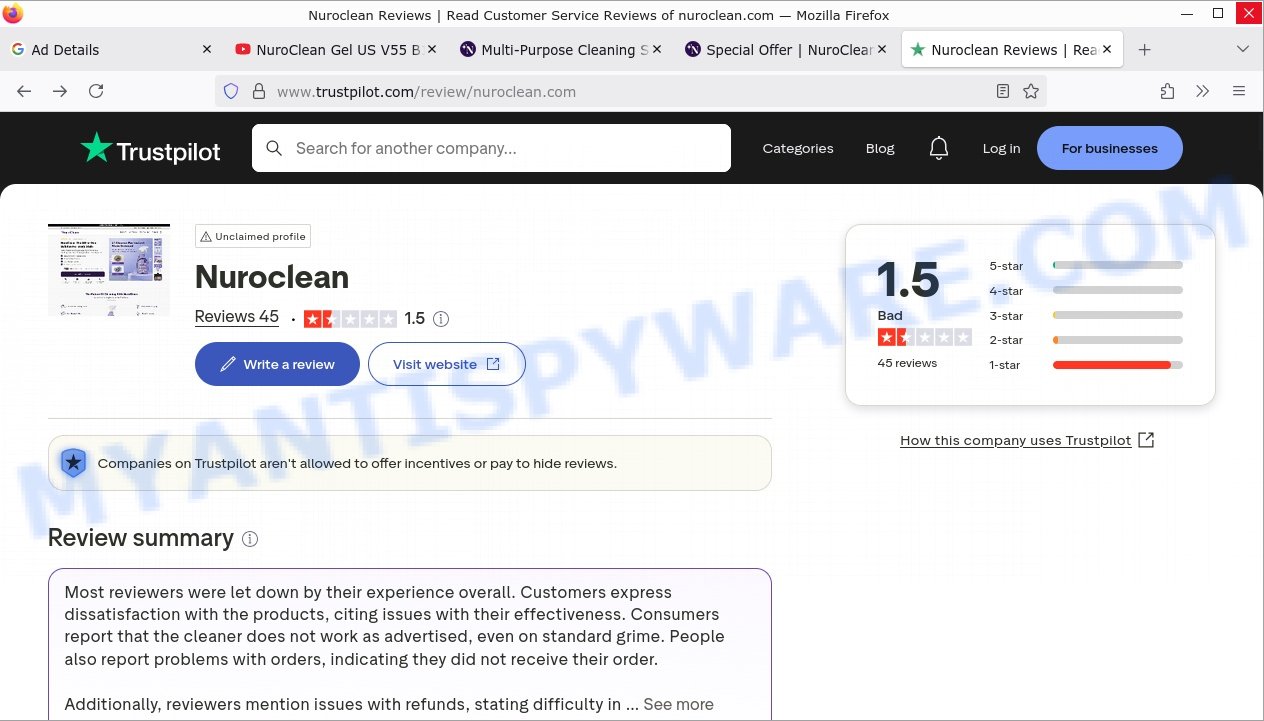Open the For businesses page
This screenshot has width=1264, height=721.
click(x=1110, y=148)
